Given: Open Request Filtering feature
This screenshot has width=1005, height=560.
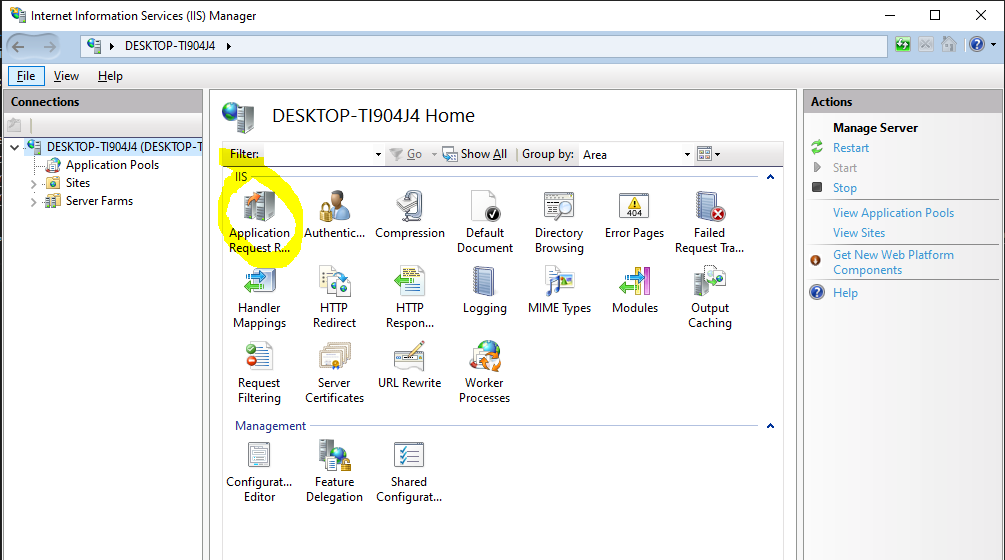Looking at the screenshot, I should pyautogui.click(x=259, y=372).
